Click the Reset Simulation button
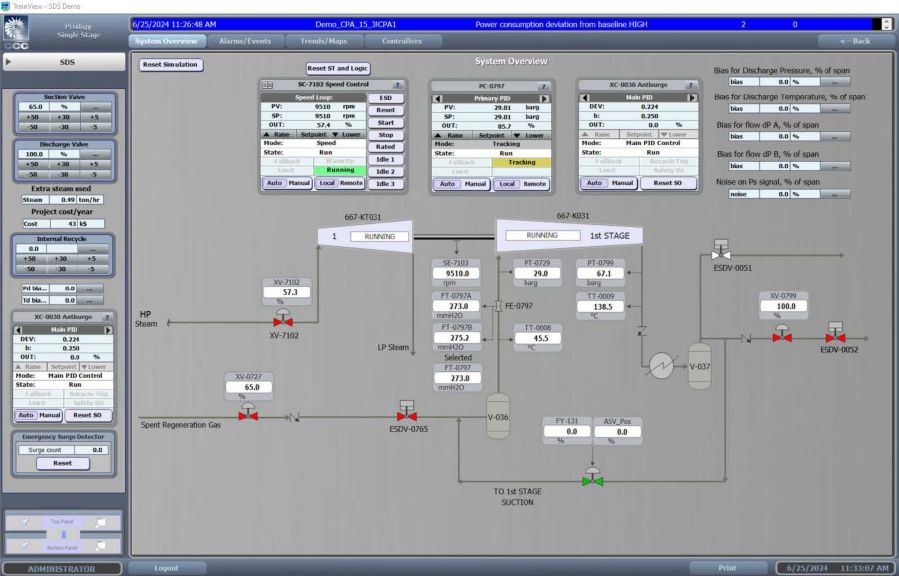This screenshot has width=899, height=576. click(x=170, y=65)
